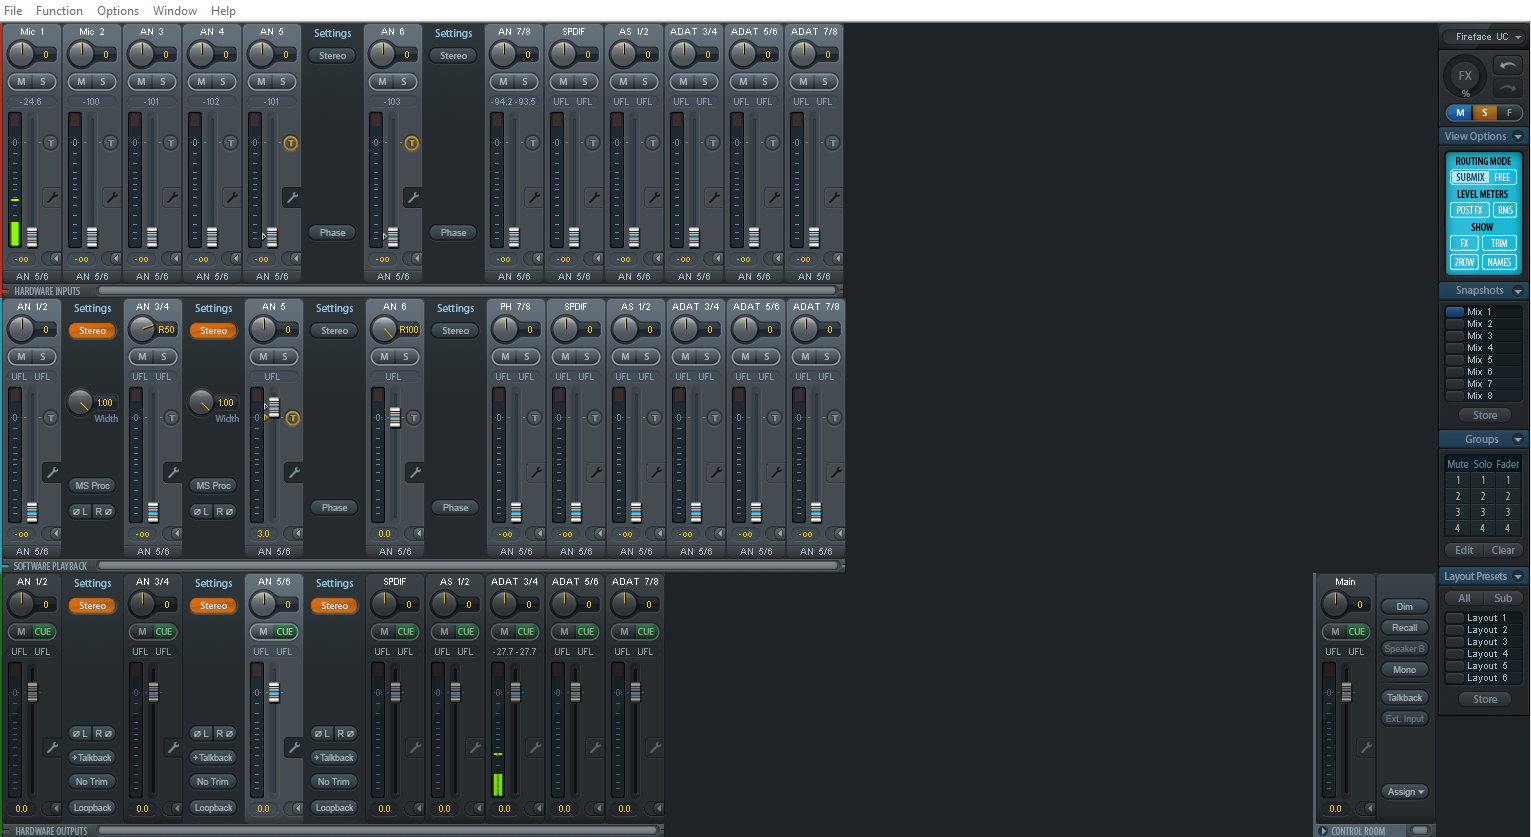Toggle Trim T icon on Mic 2 input

pyautogui.click(x=110, y=143)
